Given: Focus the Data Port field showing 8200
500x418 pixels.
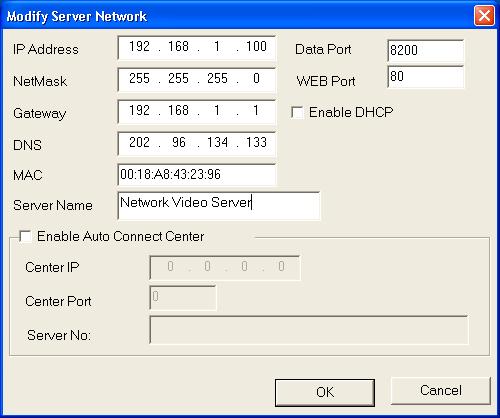Looking at the screenshot, I should click(426, 50).
